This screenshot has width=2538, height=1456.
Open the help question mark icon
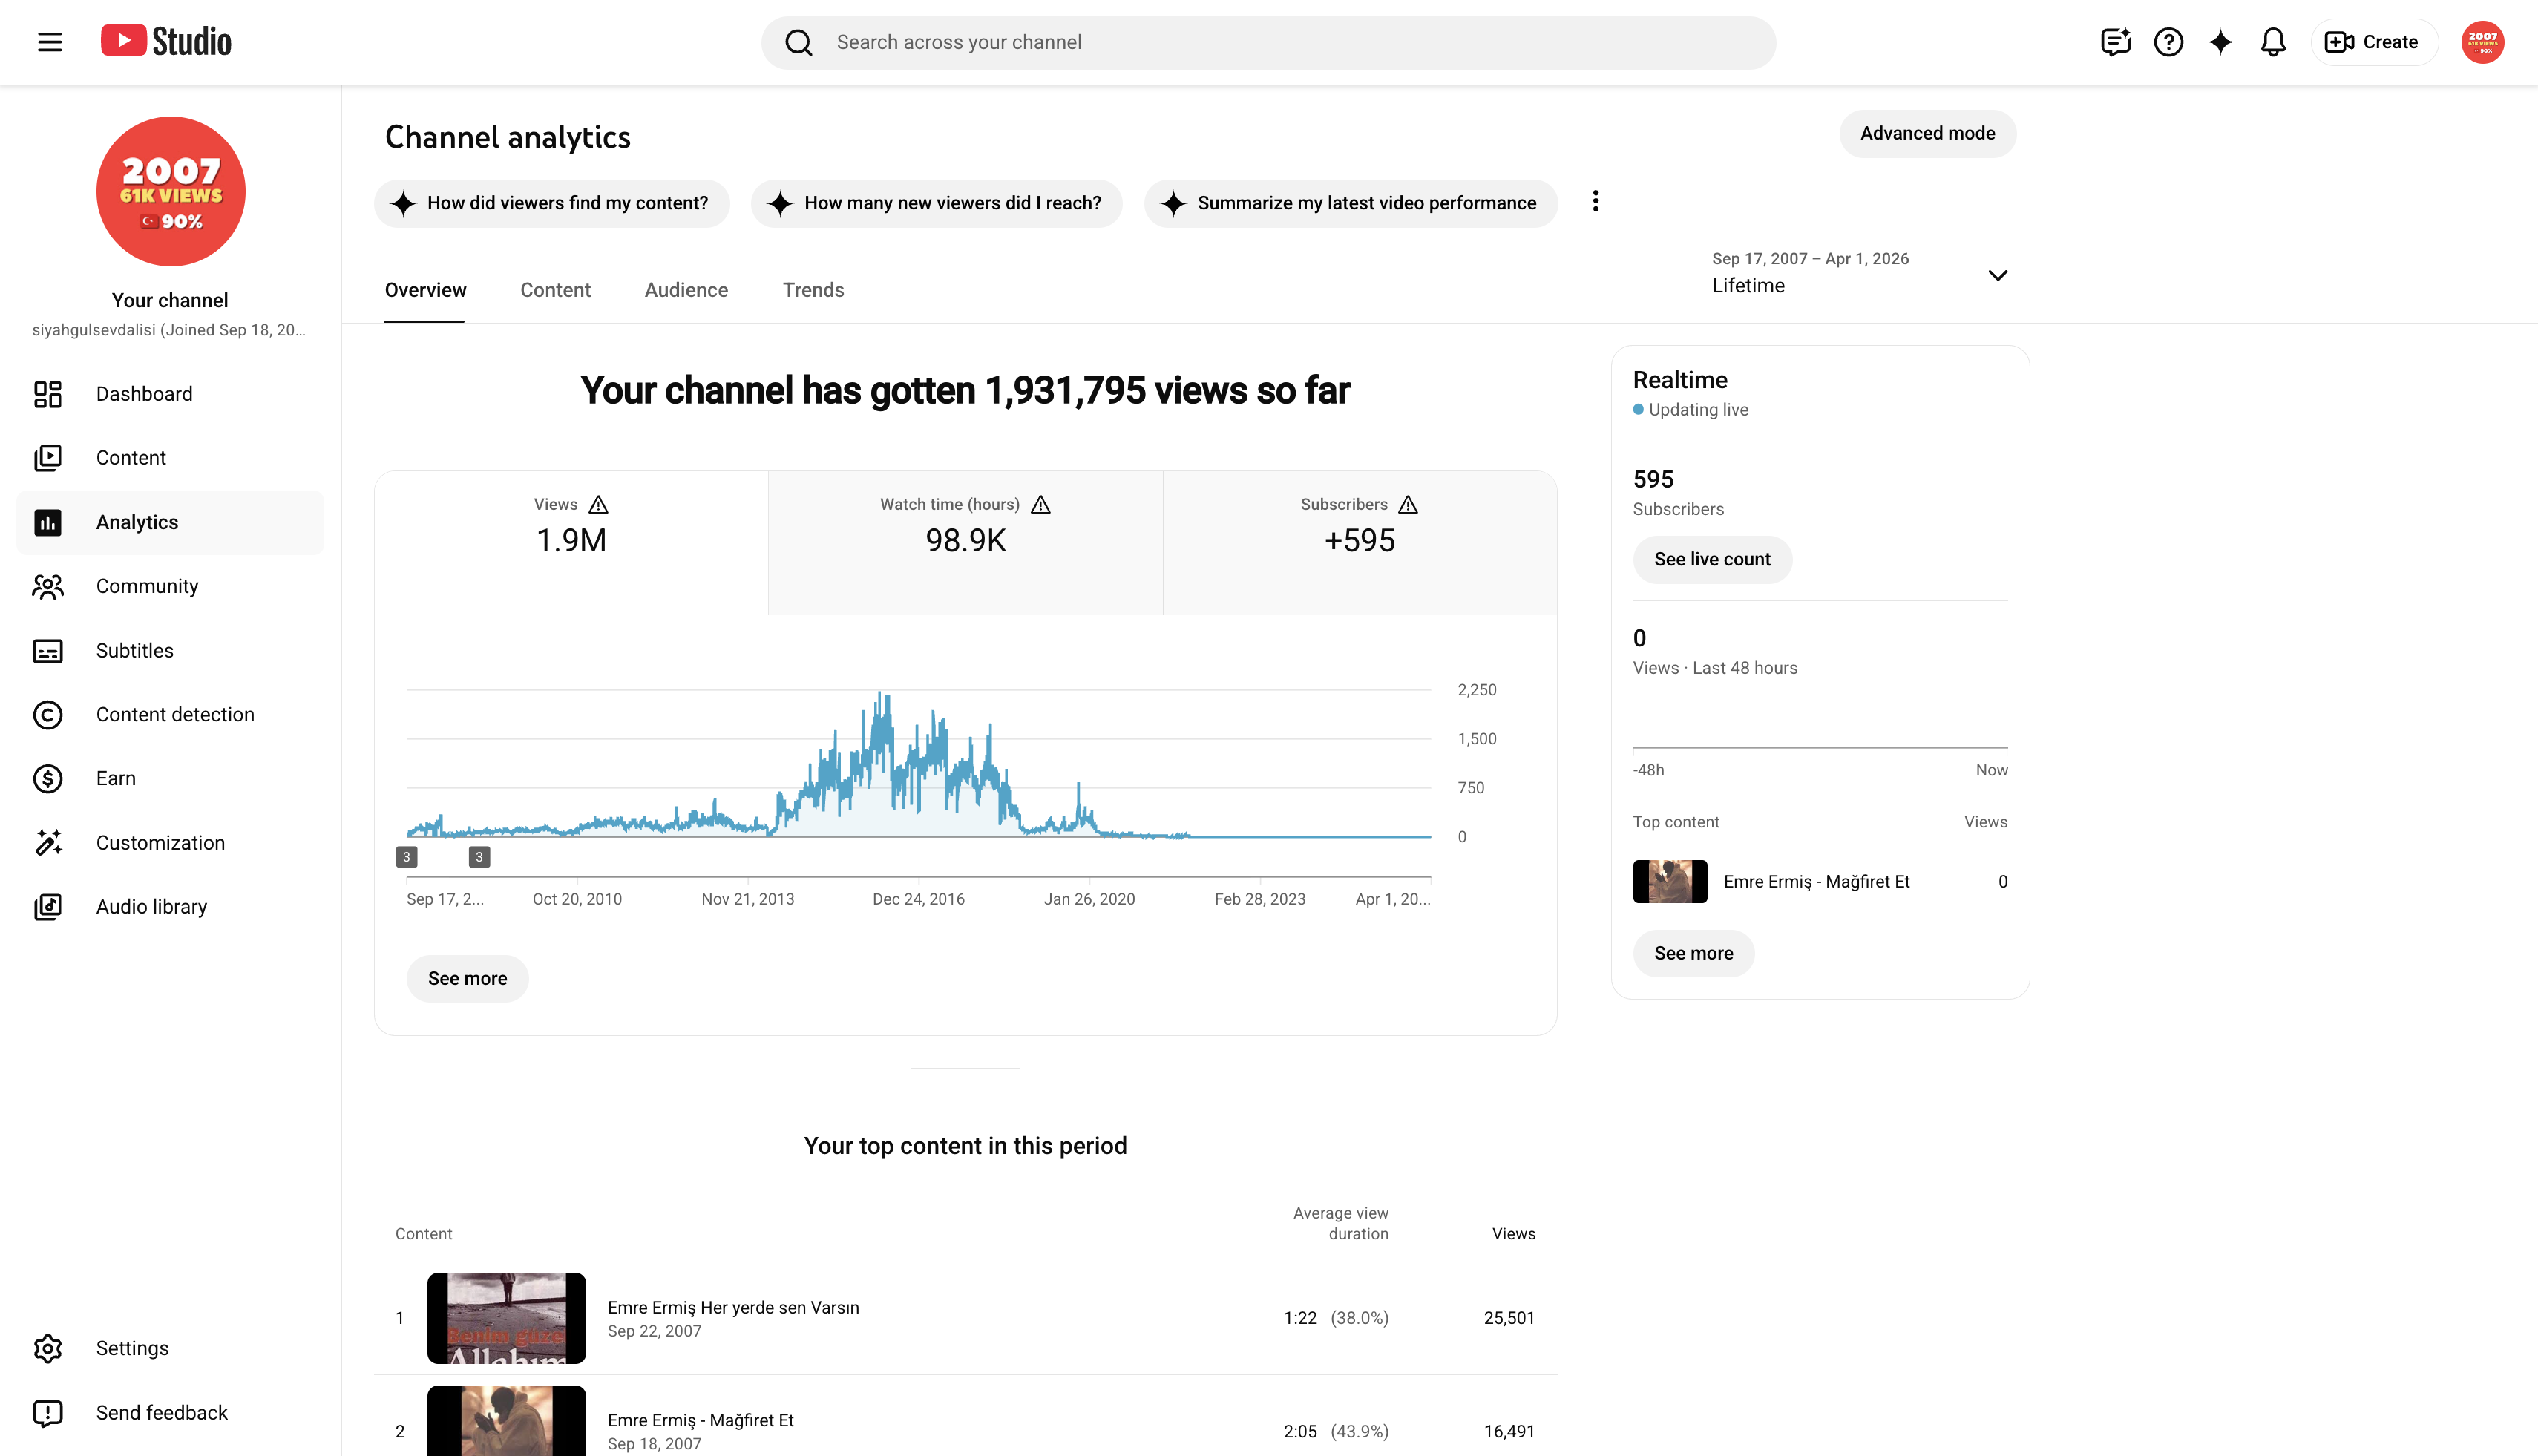[2168, 42]
